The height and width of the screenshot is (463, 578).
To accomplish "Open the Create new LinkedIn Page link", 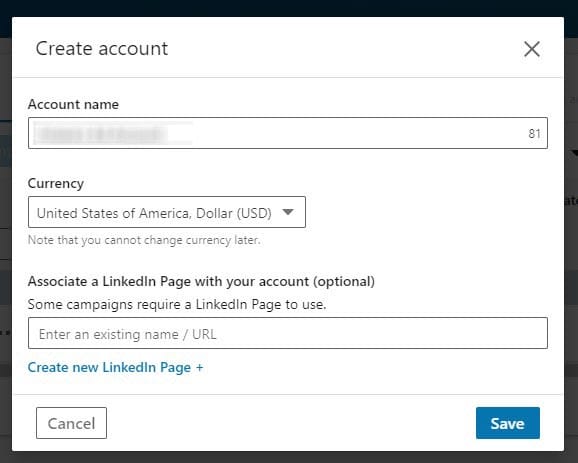I will (x=115, y=367).
